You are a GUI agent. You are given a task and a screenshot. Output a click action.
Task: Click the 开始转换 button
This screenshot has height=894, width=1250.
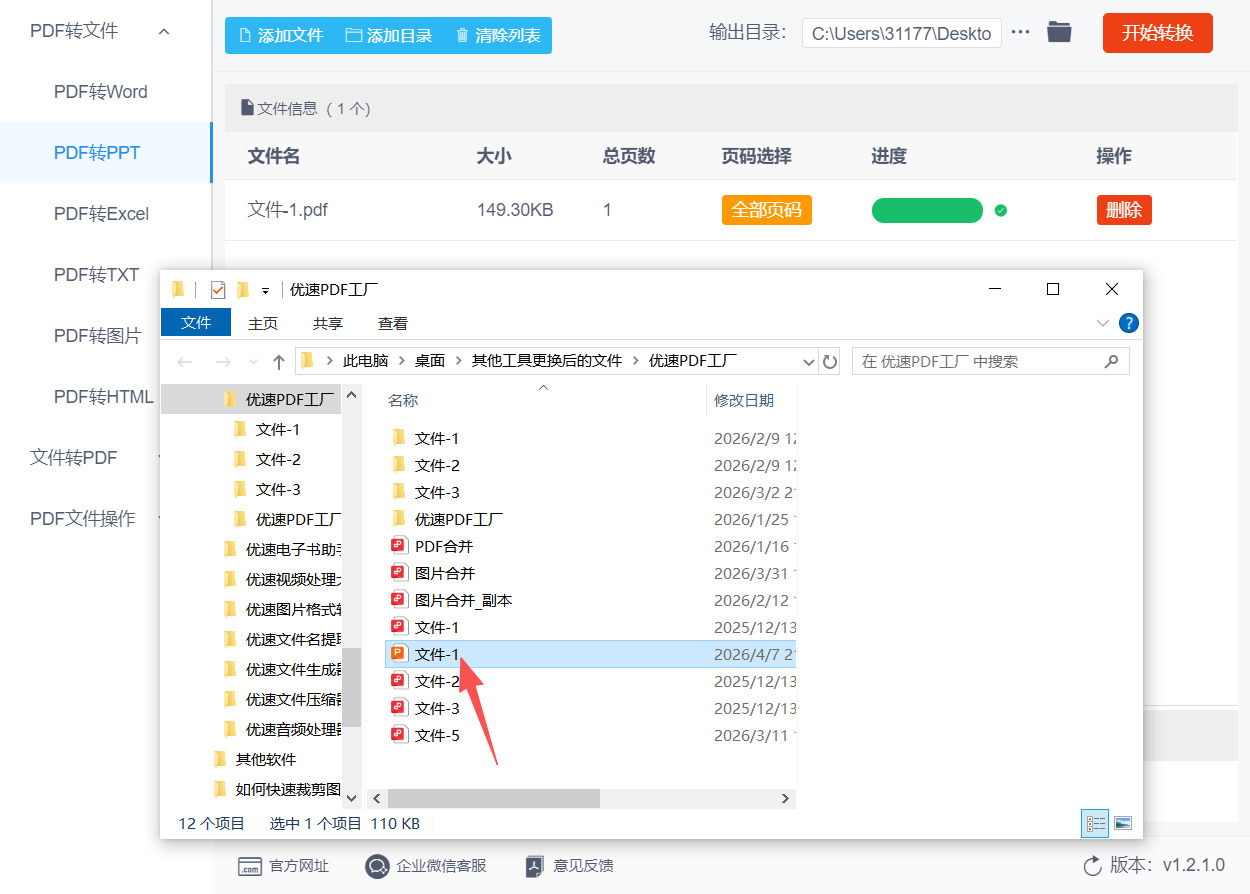click(1157, 33)
